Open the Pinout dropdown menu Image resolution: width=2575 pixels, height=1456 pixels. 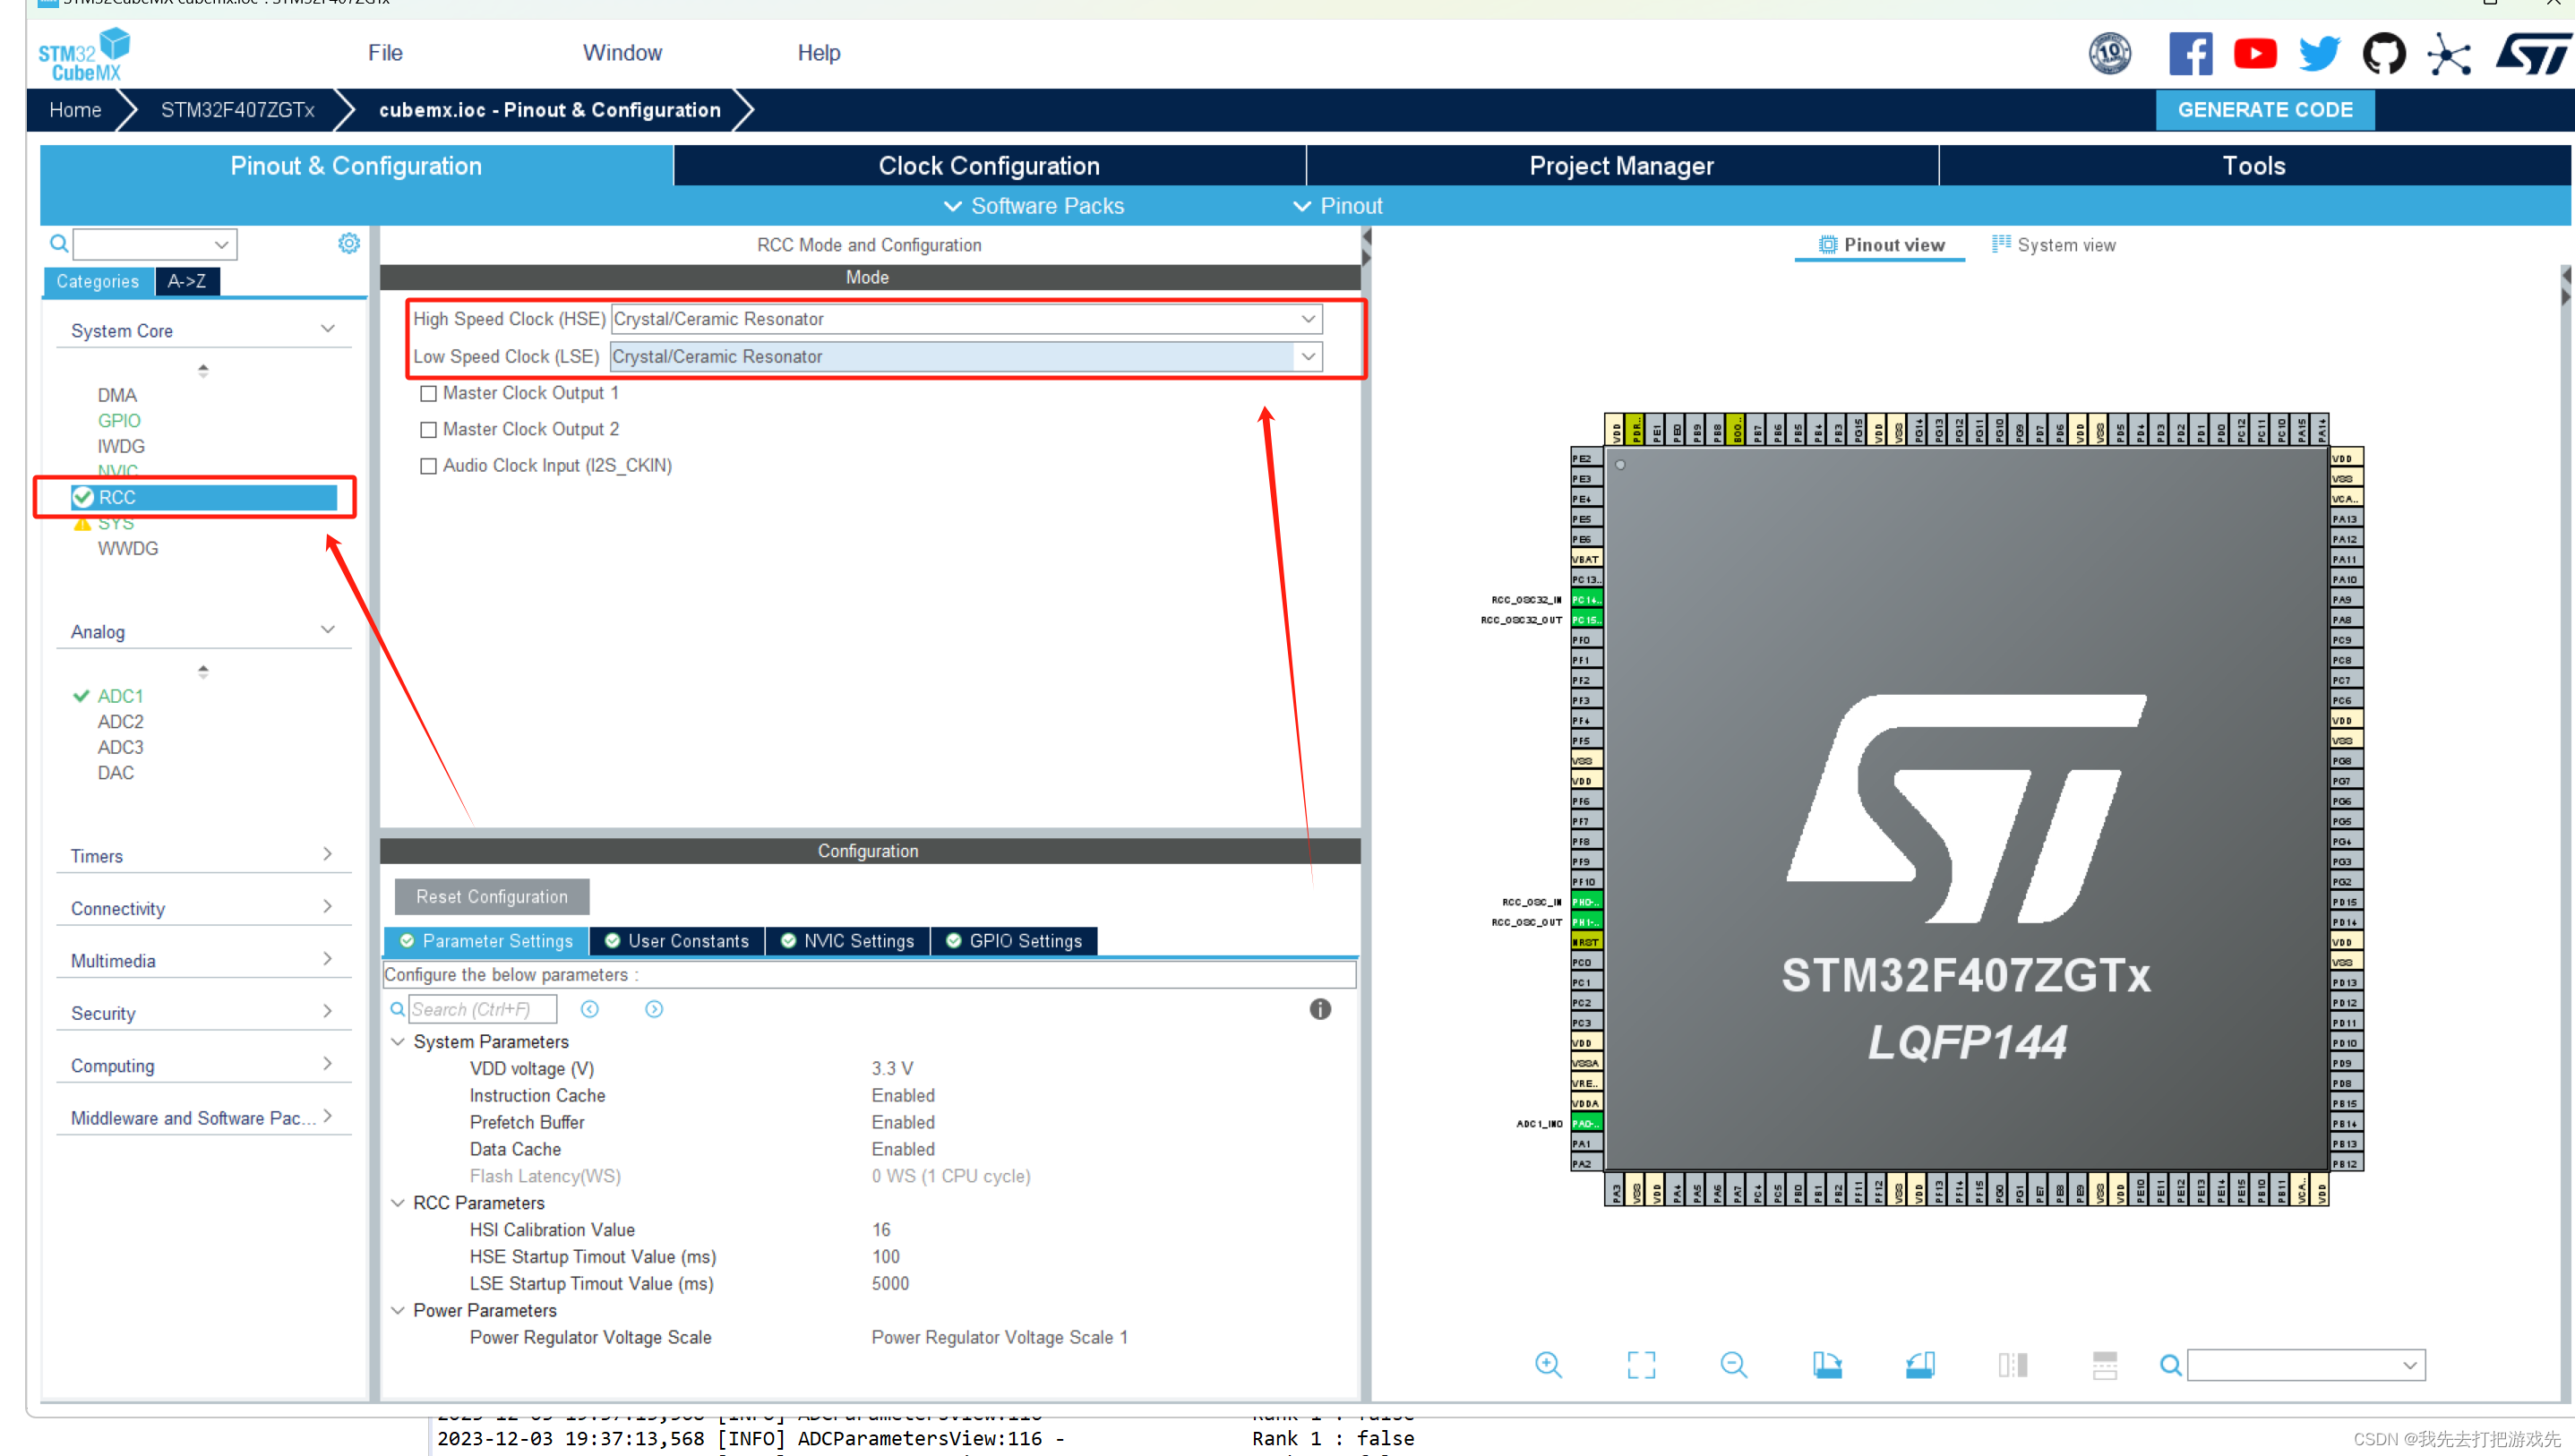[1336, 205]
